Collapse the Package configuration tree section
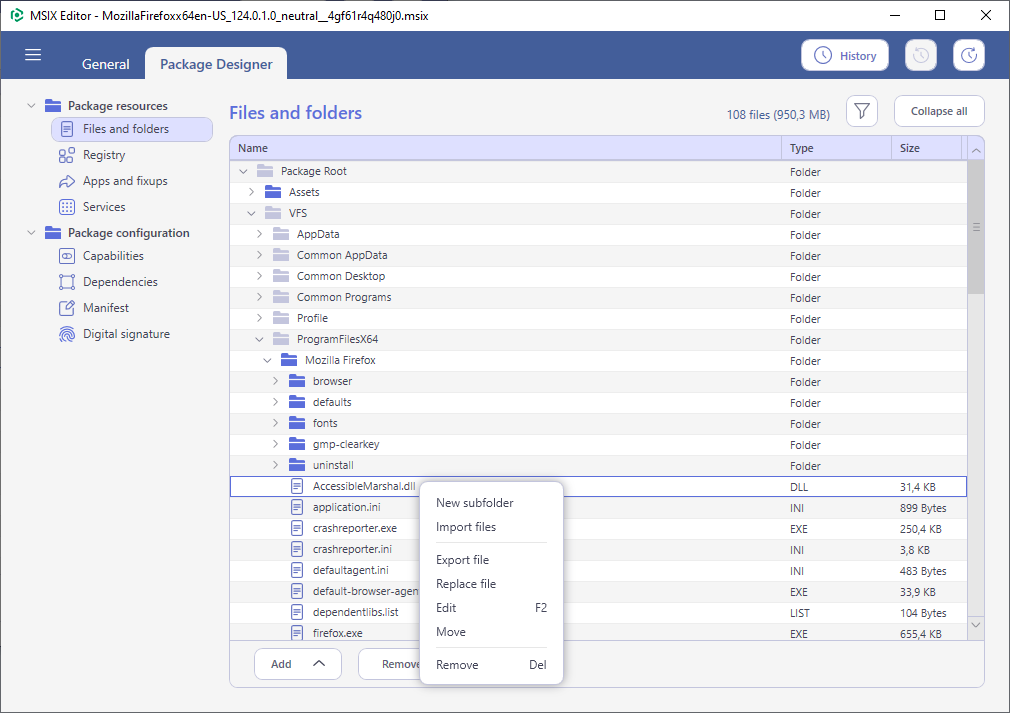Image resolution: width=1010 pixels, height=713 pixels. coord(31,233)
